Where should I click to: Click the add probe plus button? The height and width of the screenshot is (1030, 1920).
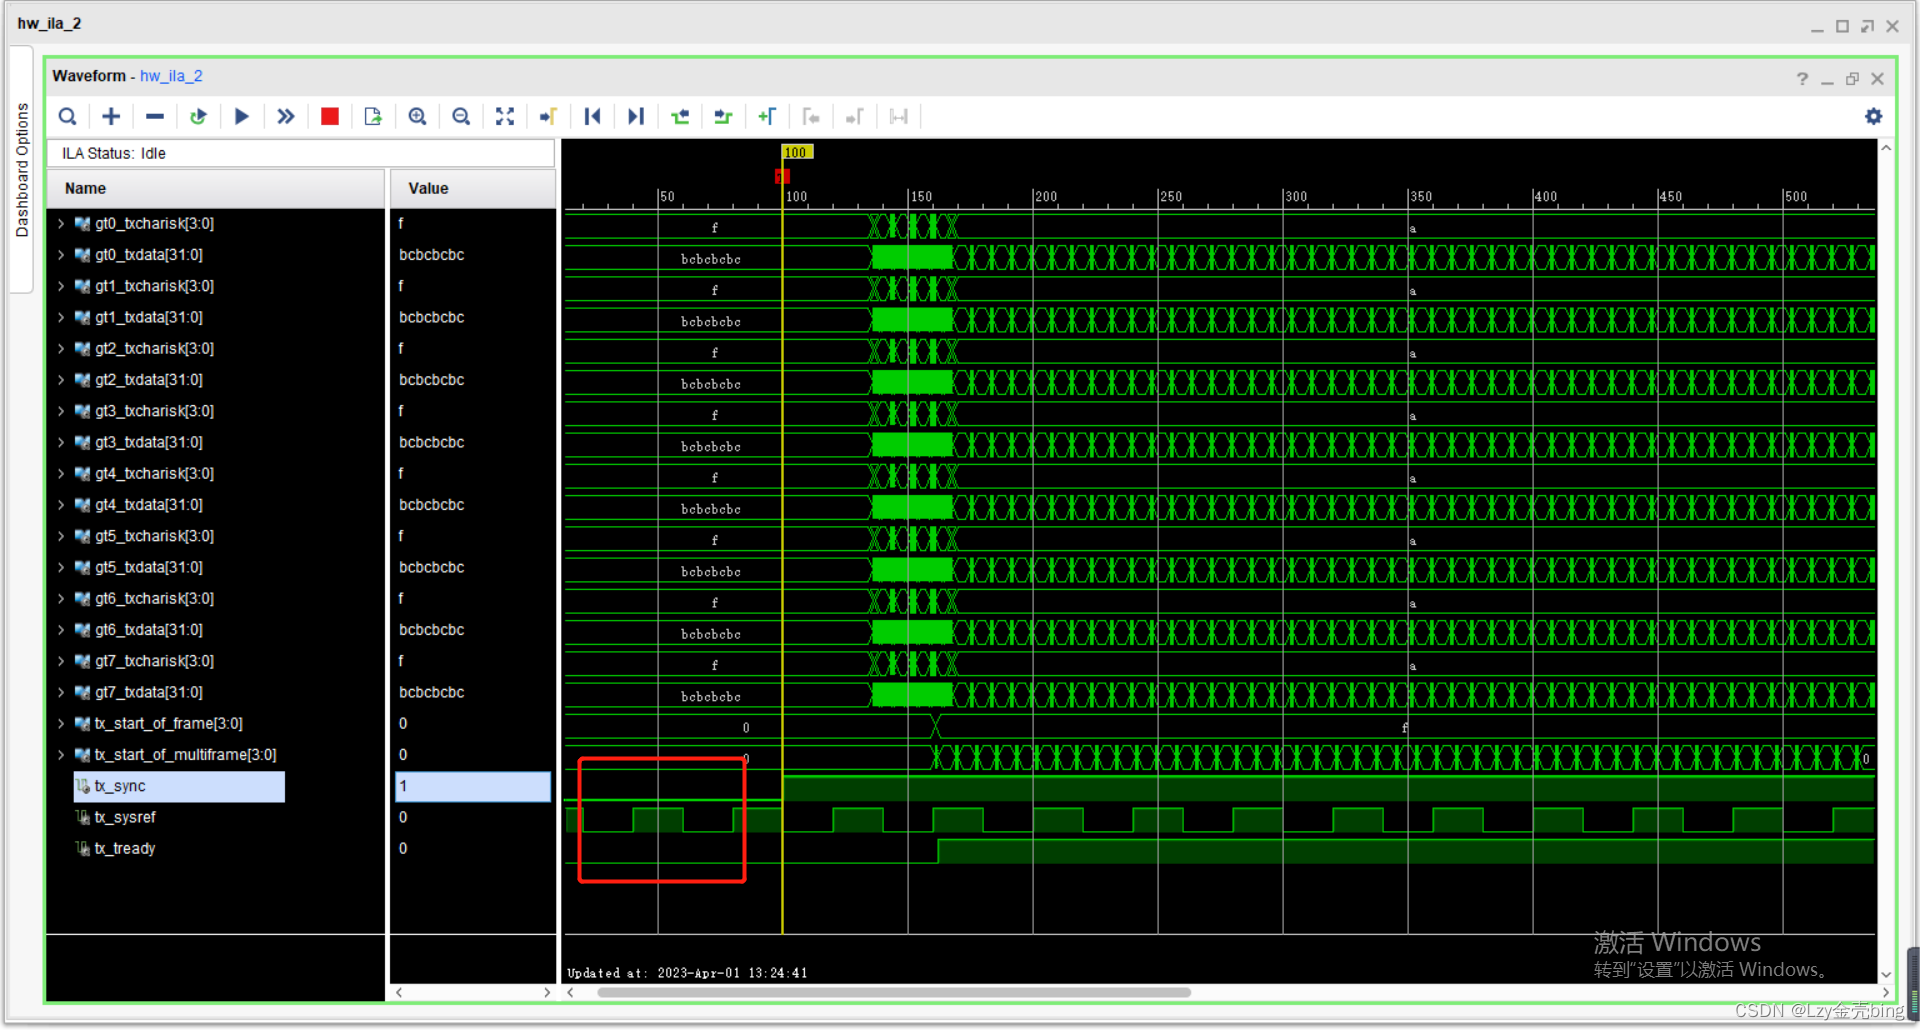coord(111,116)
